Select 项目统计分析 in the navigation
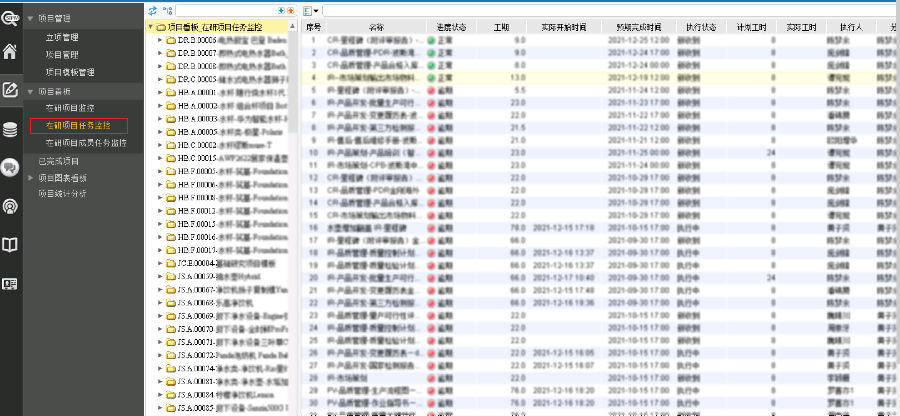 pyautogui.click(x=63, y=194)
